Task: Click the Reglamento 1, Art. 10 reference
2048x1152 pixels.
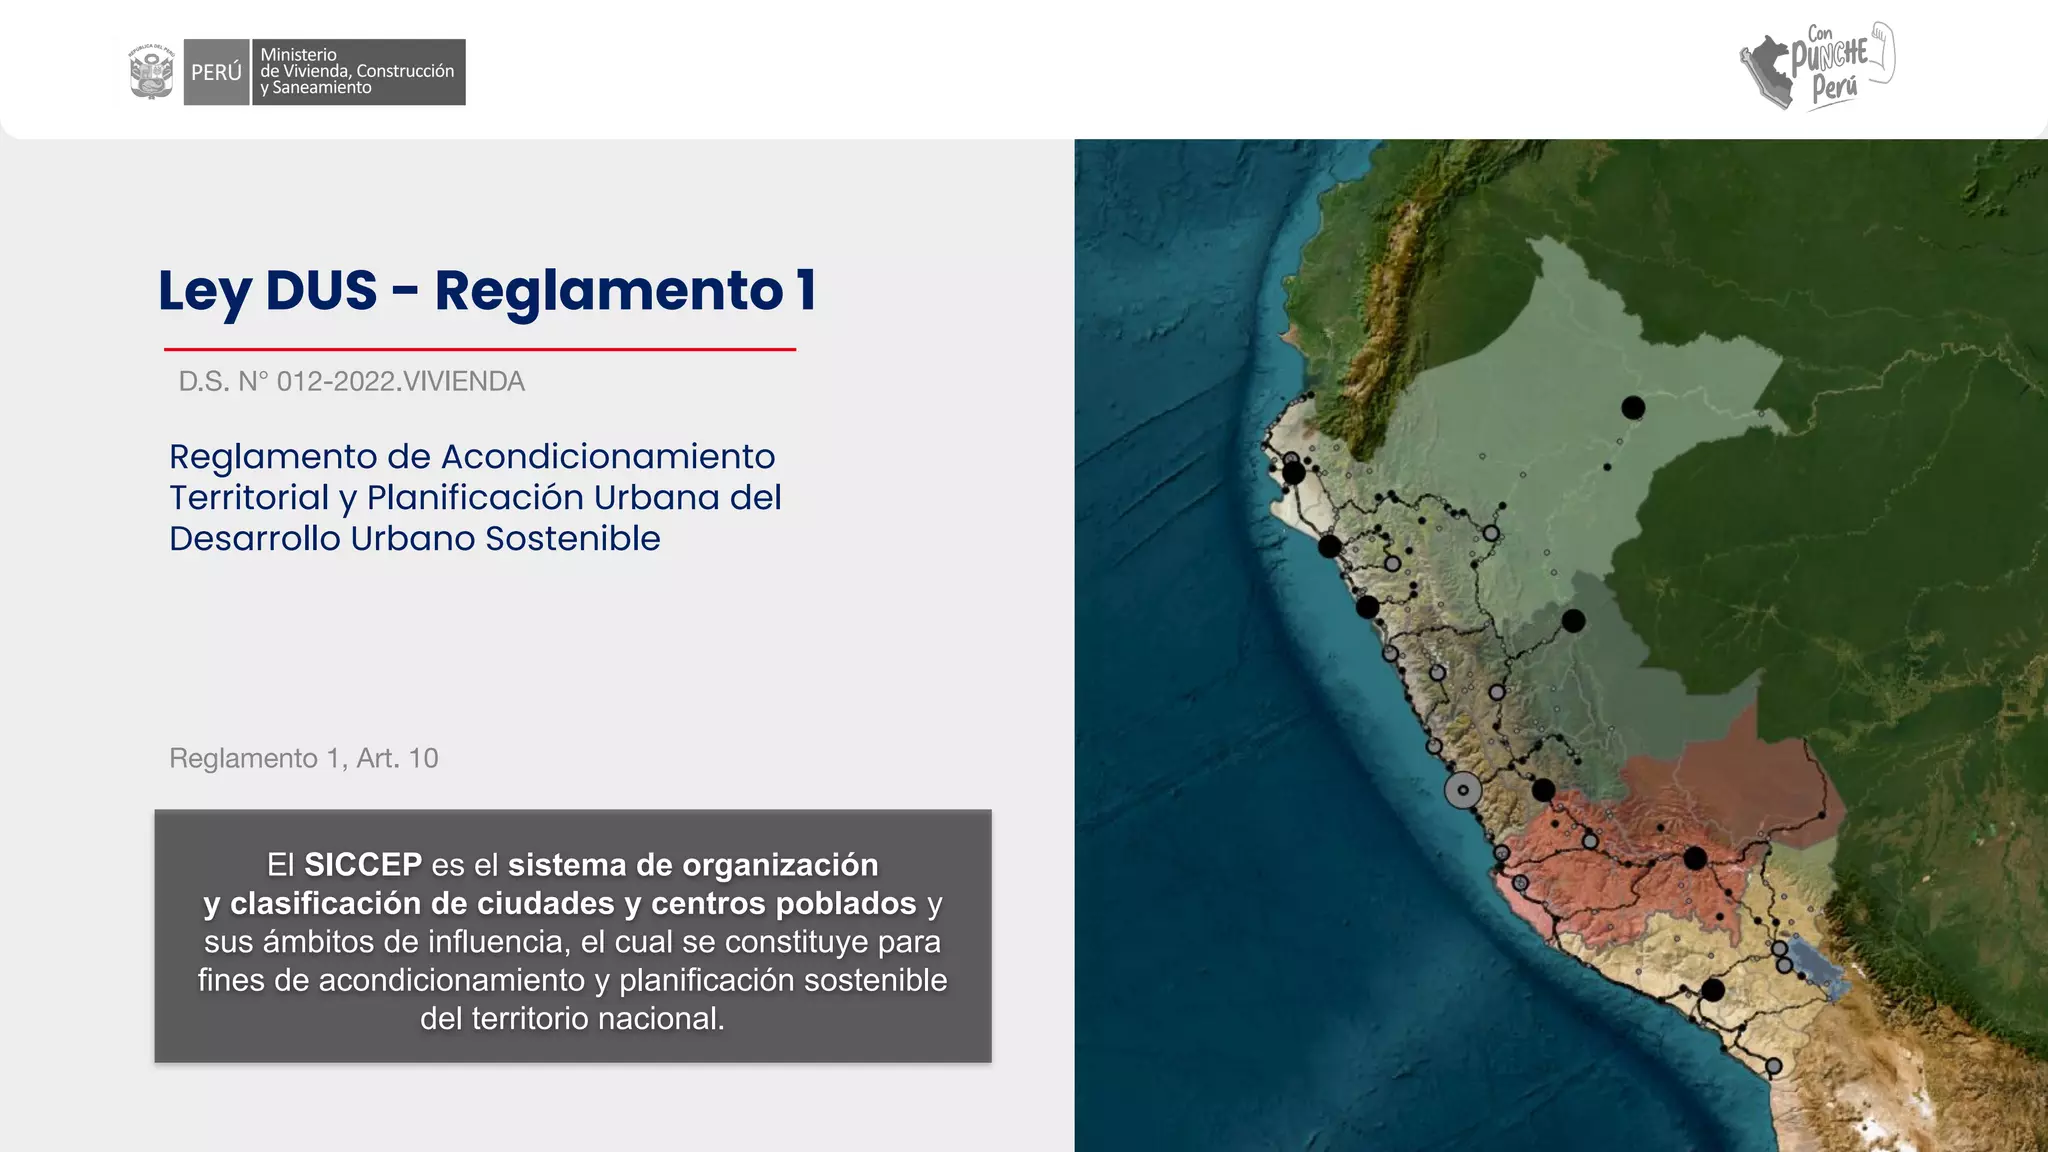Action: coord(303,758)
